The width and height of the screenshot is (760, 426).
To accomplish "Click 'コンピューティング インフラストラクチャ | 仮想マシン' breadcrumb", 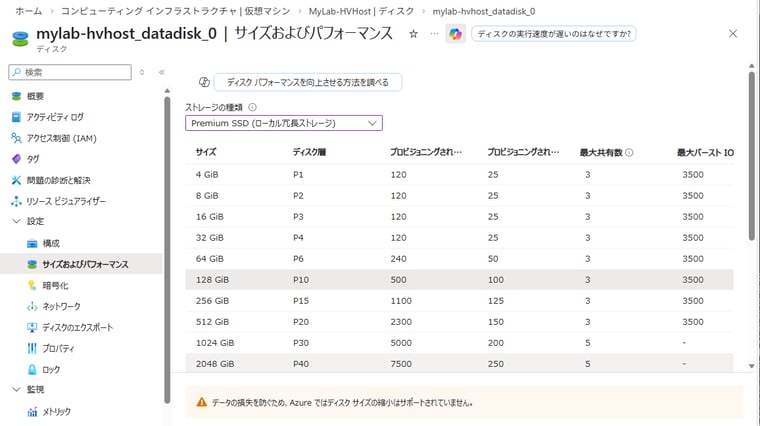I will (175, 11).
